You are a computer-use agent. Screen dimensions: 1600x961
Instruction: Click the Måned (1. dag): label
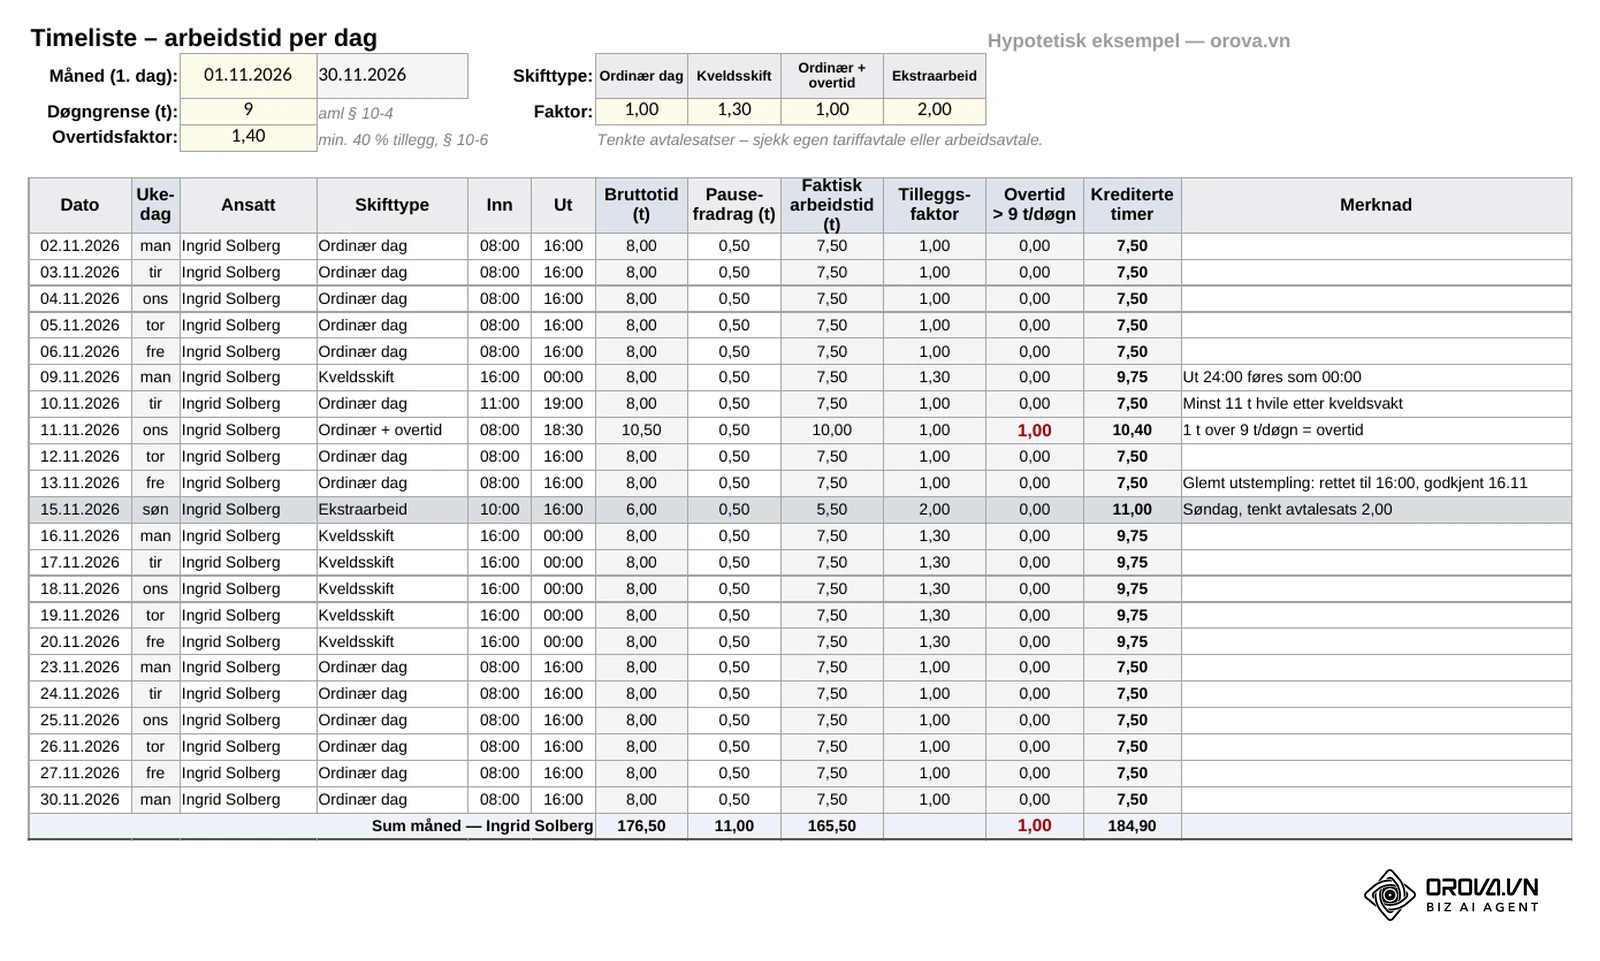[113, 76]
